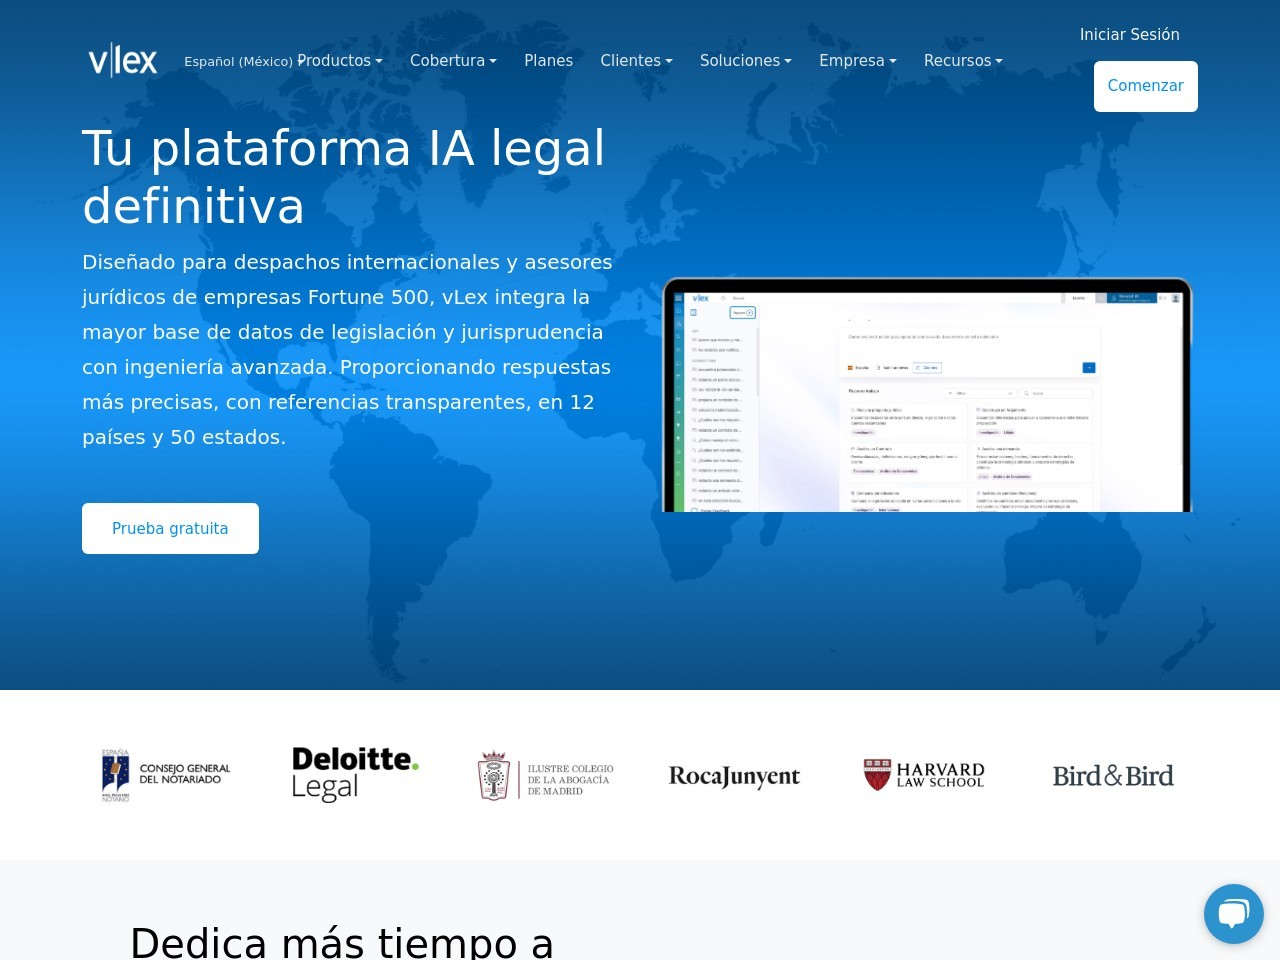Click the Consejo General del Notariado logo

coord(165,775)
